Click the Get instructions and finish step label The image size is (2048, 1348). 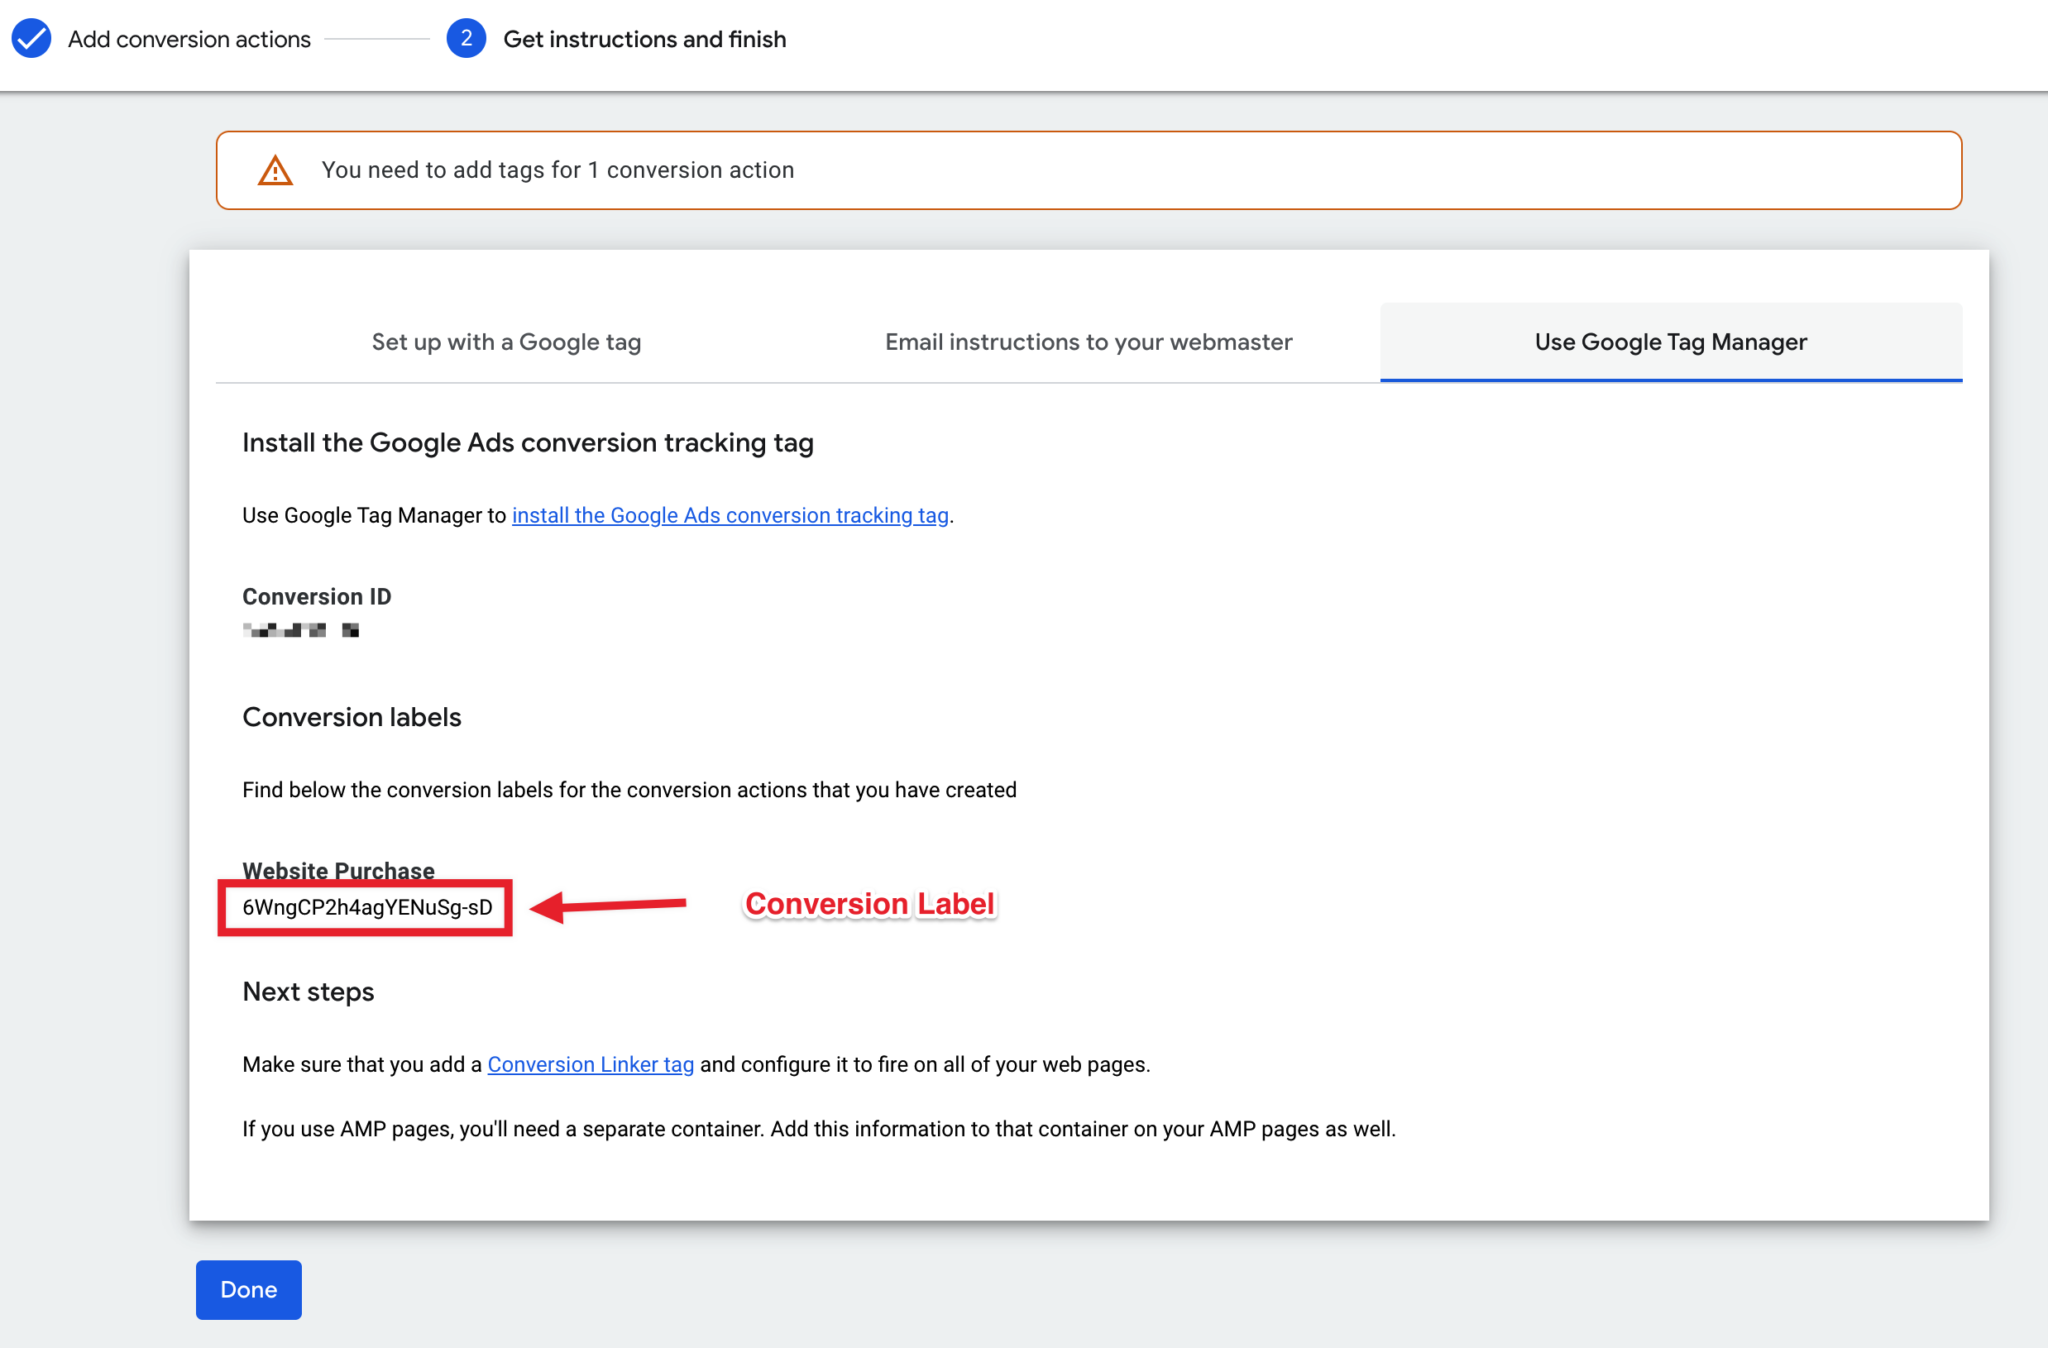[645, 38]
